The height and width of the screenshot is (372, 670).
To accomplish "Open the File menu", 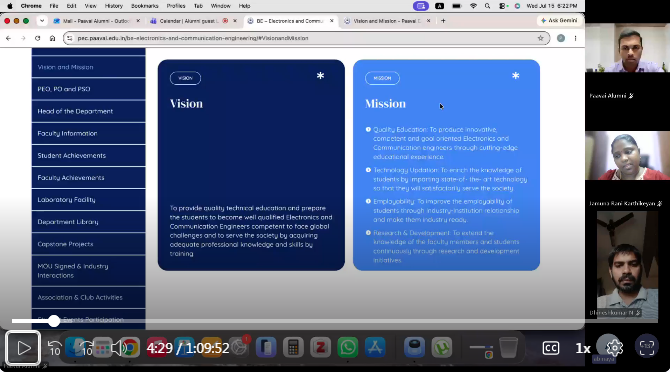I will 54,6.
